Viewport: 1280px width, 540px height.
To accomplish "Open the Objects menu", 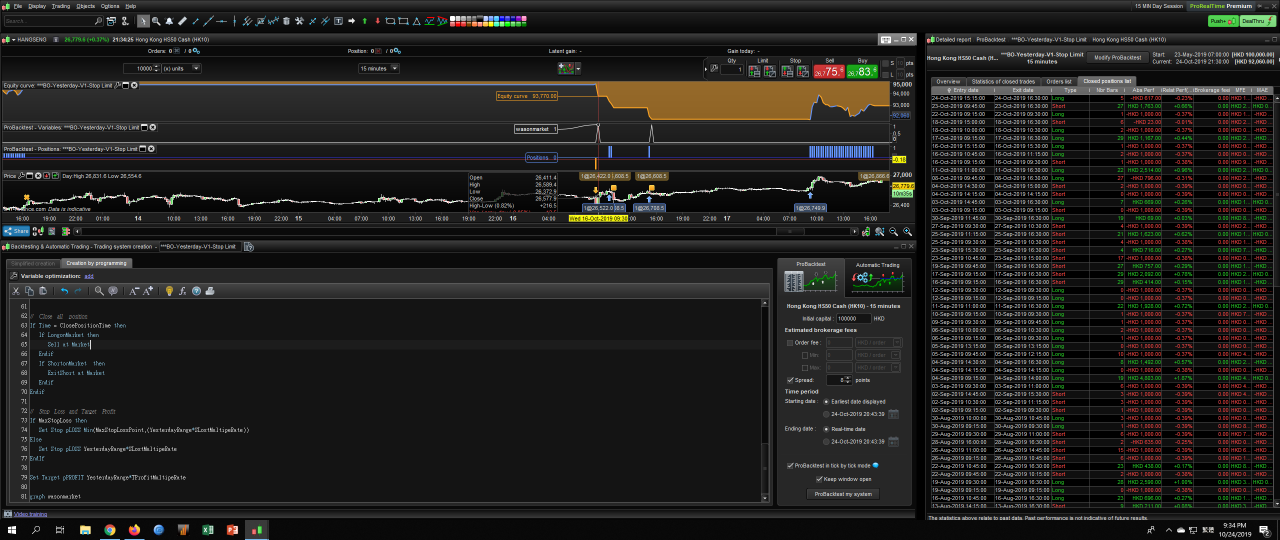I will (x=86, y=5).
